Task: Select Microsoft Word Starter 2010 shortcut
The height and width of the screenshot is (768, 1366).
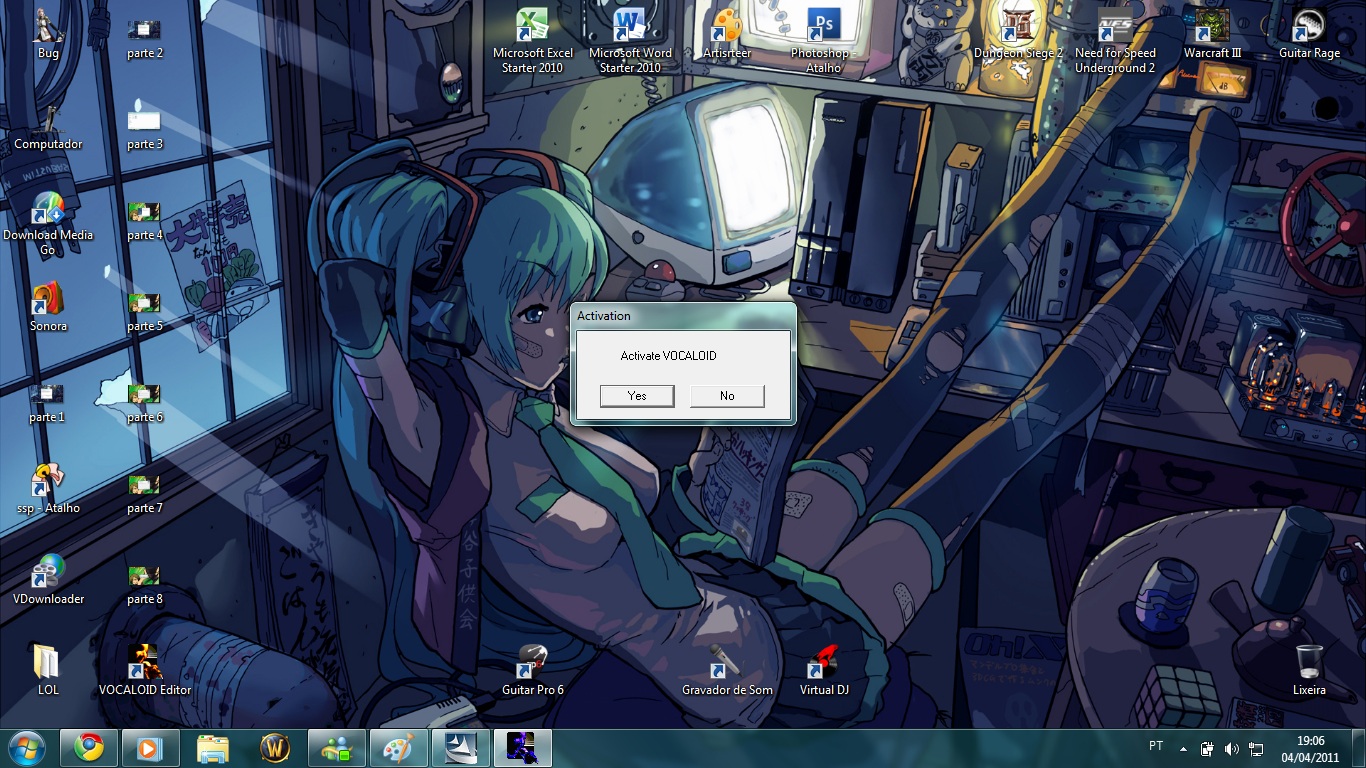Action: pyautogui.click(x=630, y=41)
